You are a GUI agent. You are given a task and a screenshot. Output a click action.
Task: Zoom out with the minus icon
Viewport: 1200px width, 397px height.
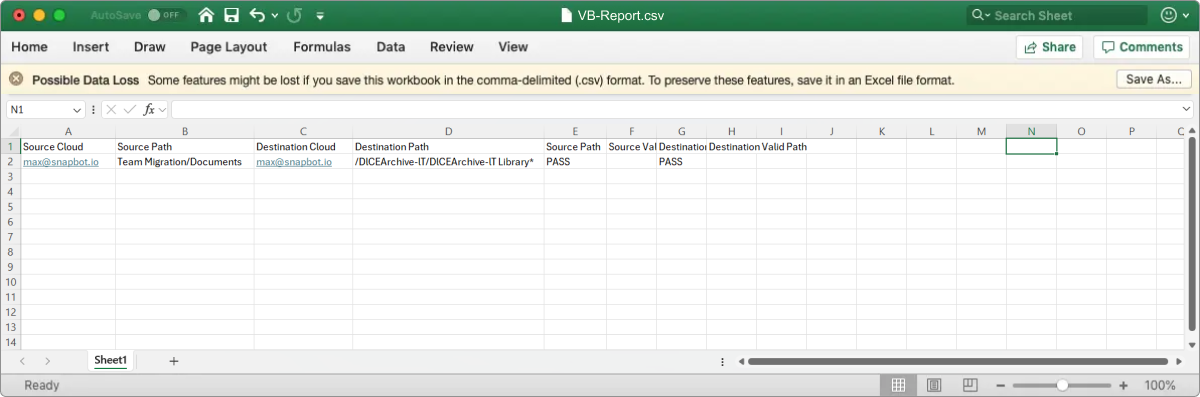[1000, 385]
